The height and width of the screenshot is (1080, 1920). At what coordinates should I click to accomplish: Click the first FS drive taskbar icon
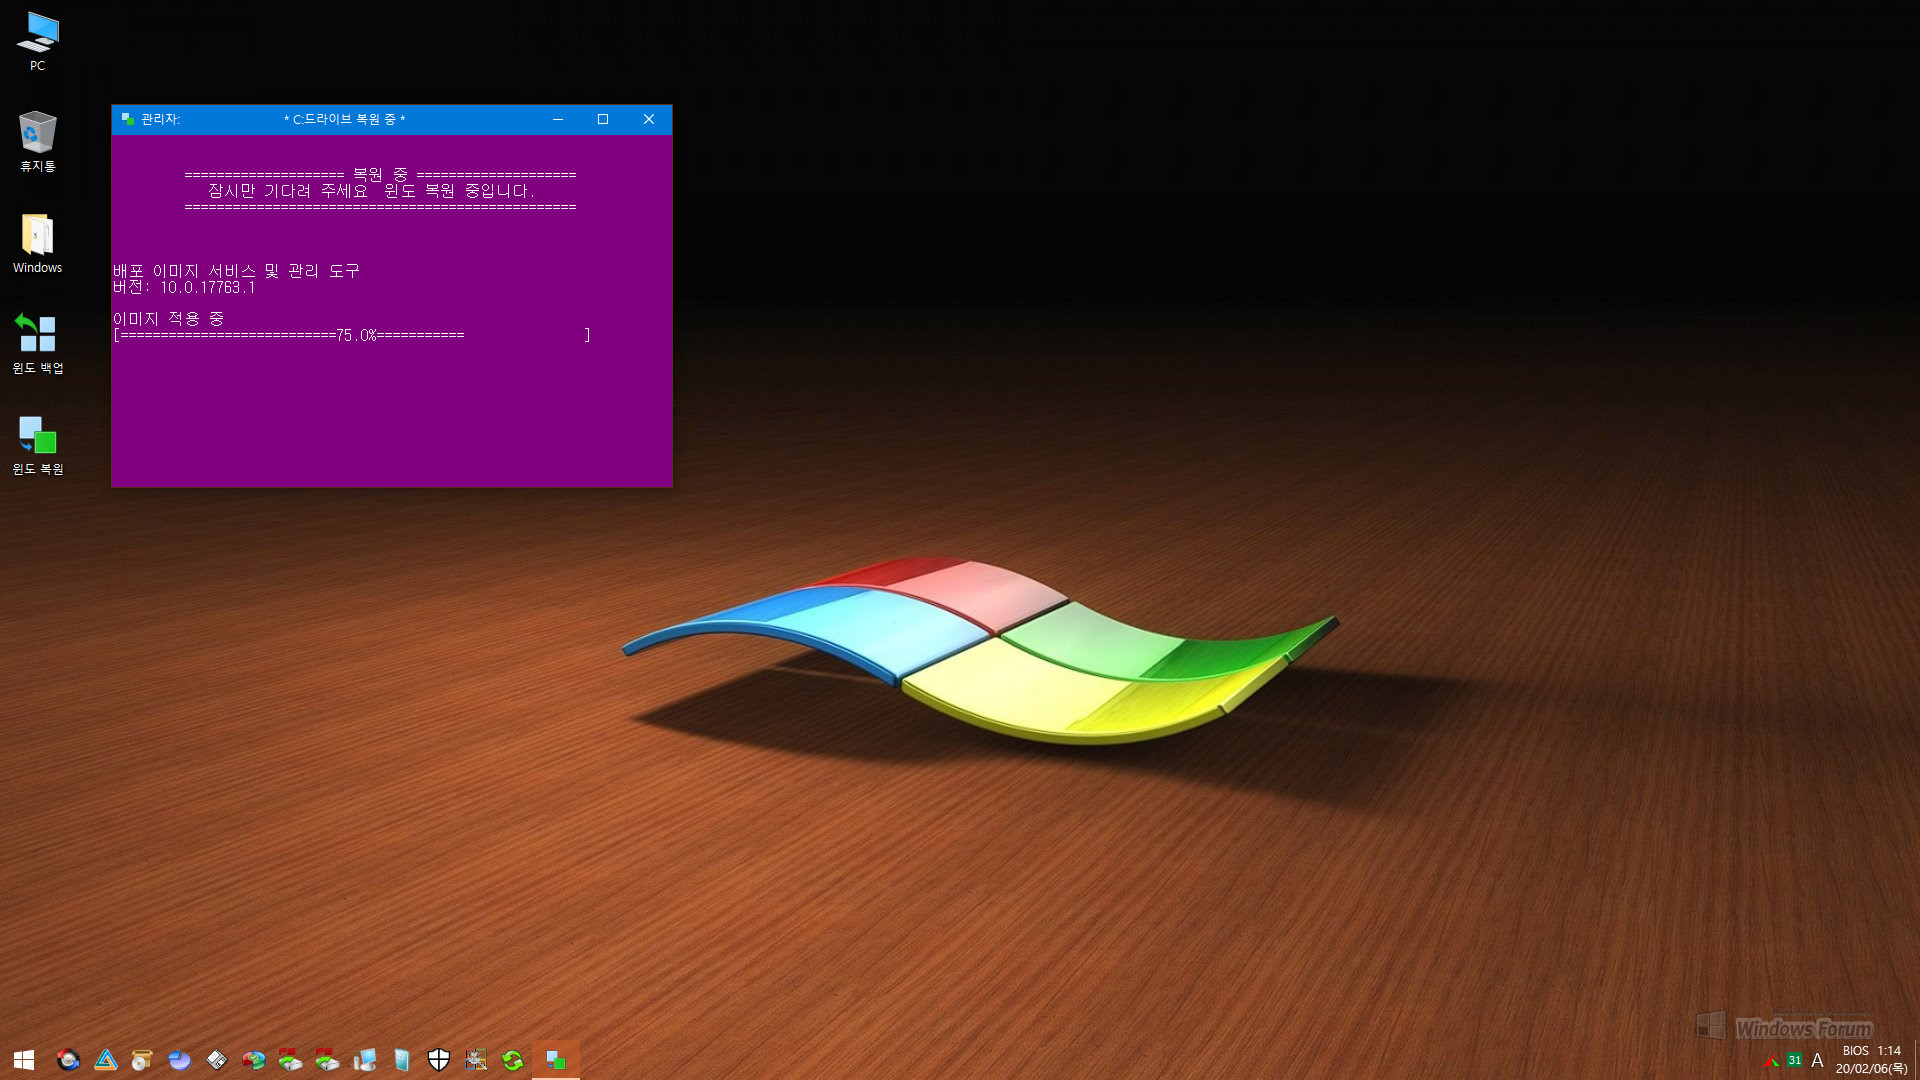[x=290, y=1060]
